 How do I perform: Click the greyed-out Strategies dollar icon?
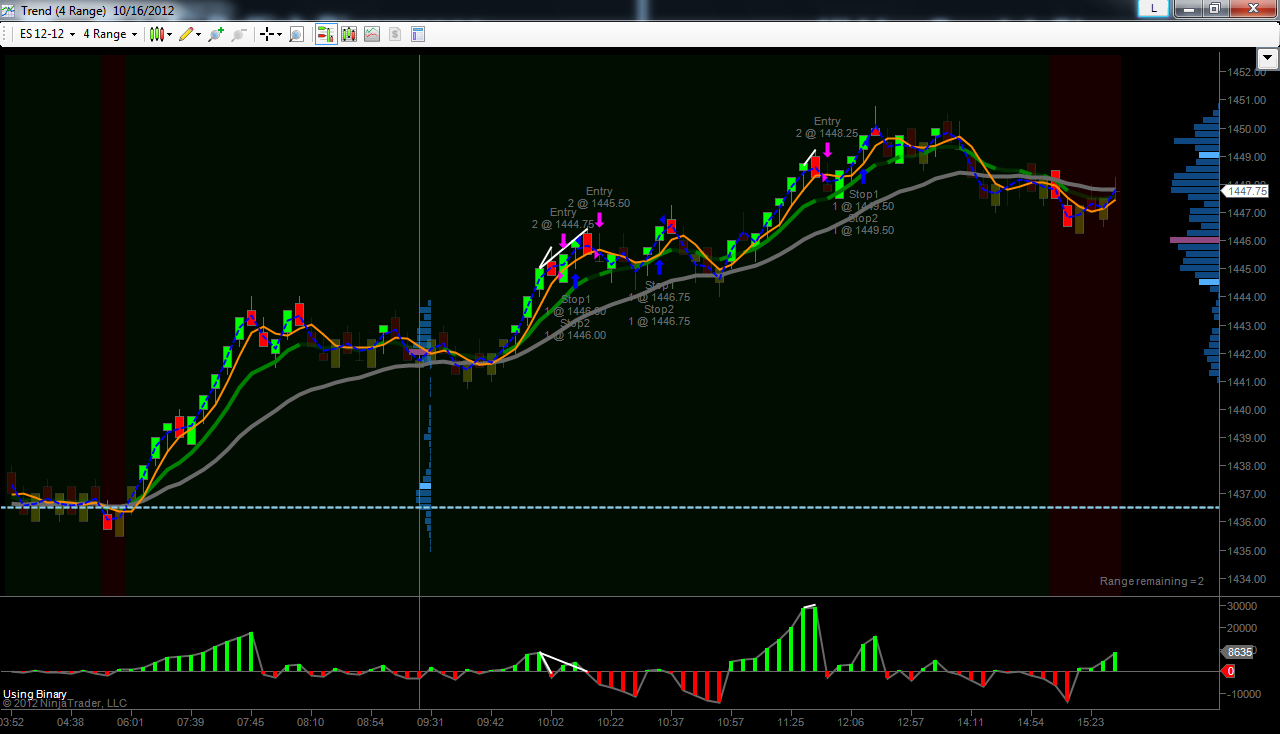pos(395,34)
